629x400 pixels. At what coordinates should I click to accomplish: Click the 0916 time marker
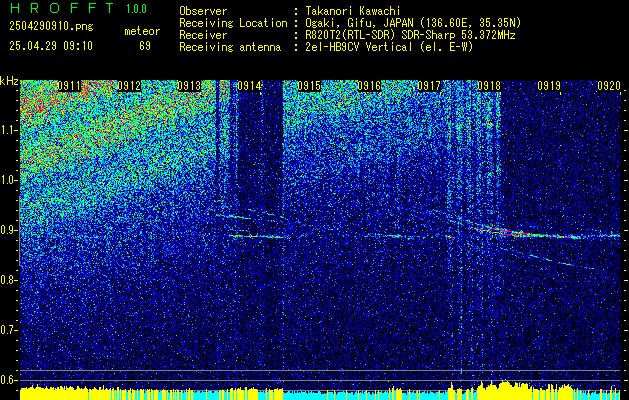pos(369,86)
